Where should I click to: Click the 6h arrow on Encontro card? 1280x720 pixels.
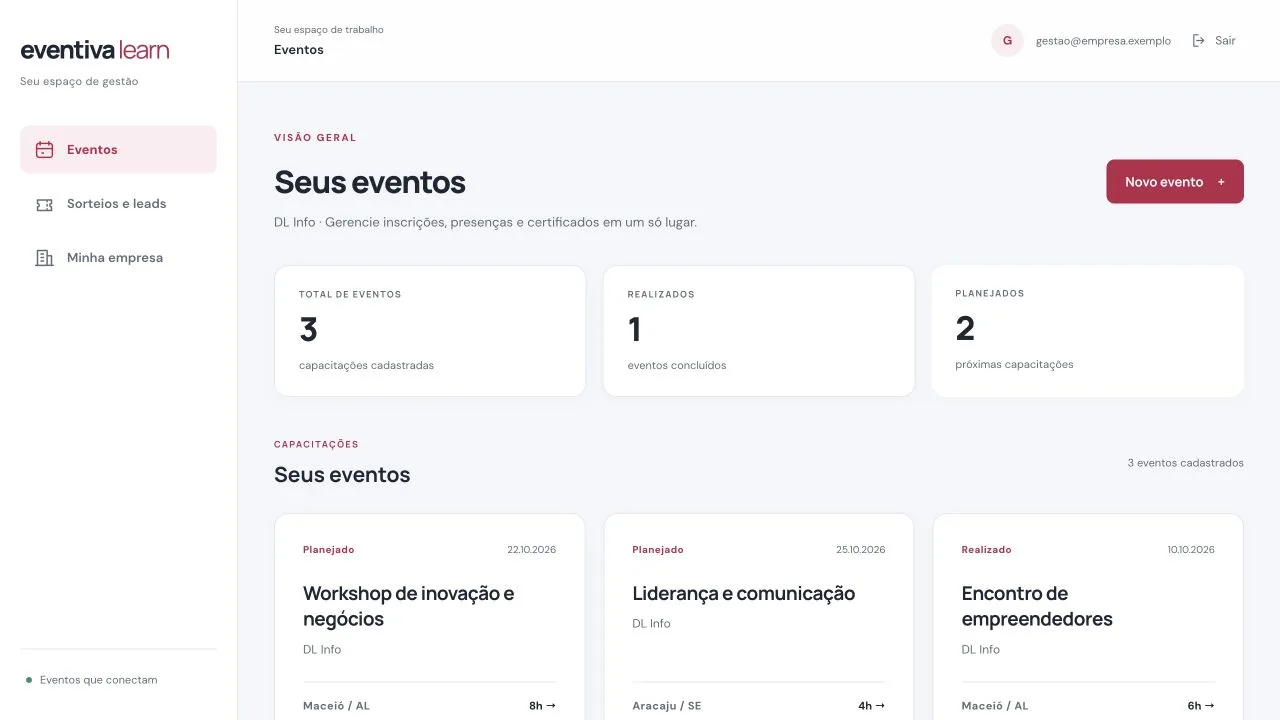click(x=1201, y=706)
